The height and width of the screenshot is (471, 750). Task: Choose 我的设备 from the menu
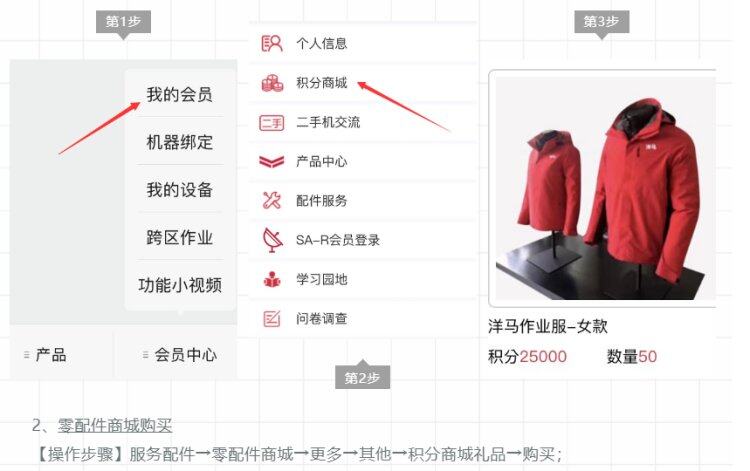179,190
